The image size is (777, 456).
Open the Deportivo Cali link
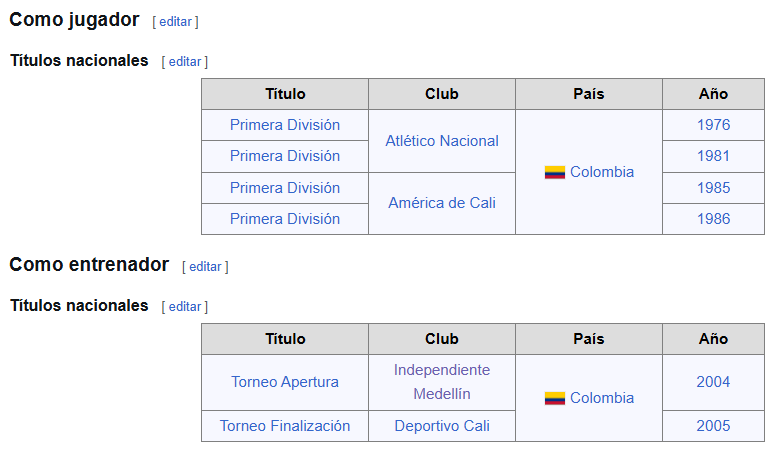tap(442, 426)
